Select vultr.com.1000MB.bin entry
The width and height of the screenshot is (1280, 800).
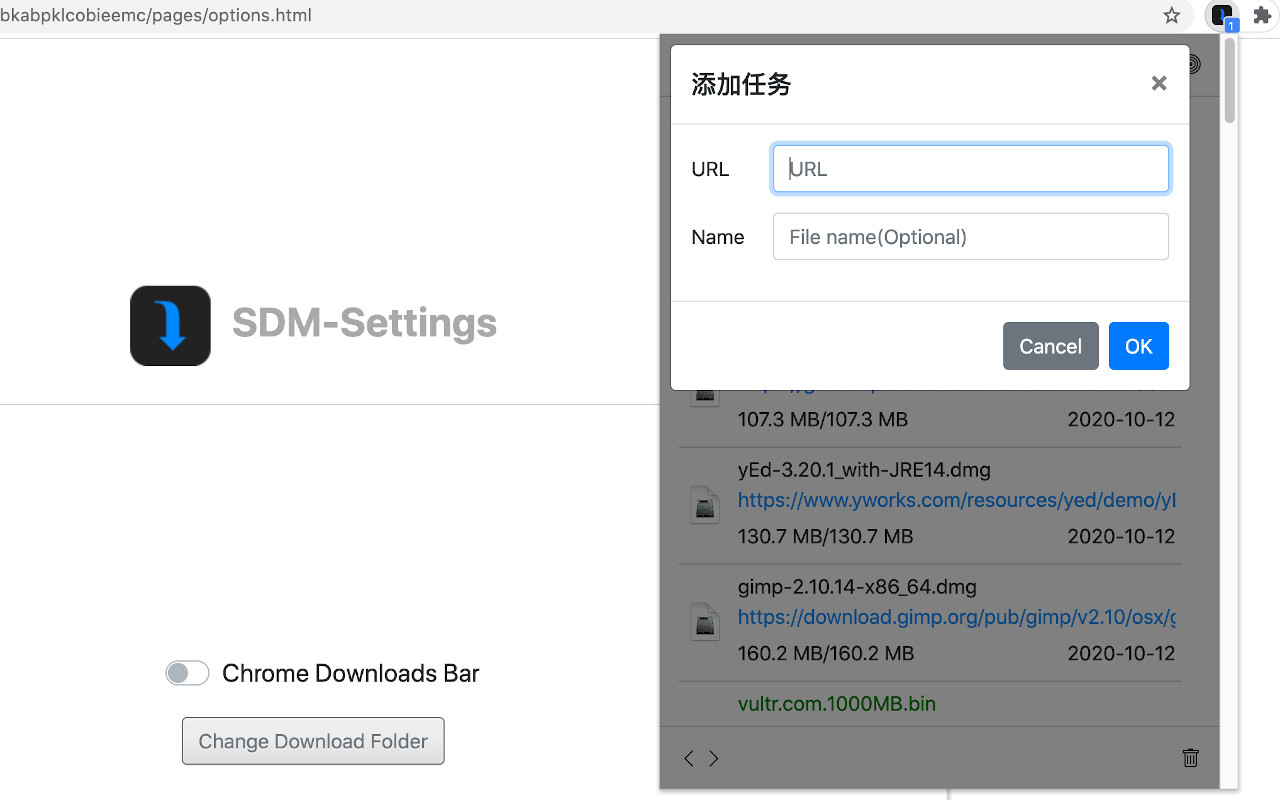837,704
